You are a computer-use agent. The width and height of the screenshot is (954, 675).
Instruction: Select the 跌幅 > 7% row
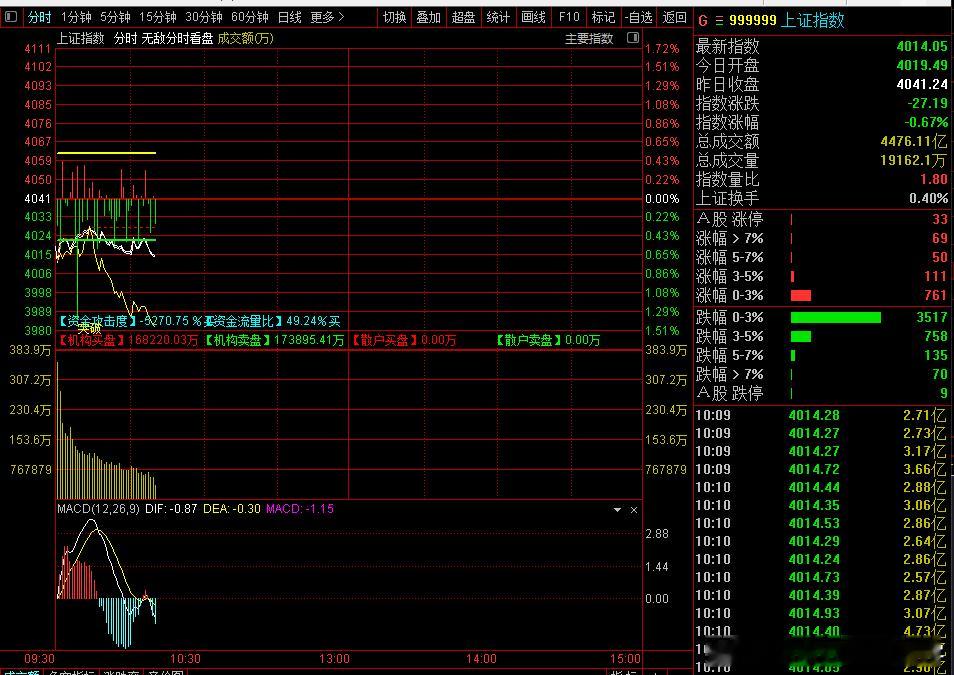click(x=821, y=374)
